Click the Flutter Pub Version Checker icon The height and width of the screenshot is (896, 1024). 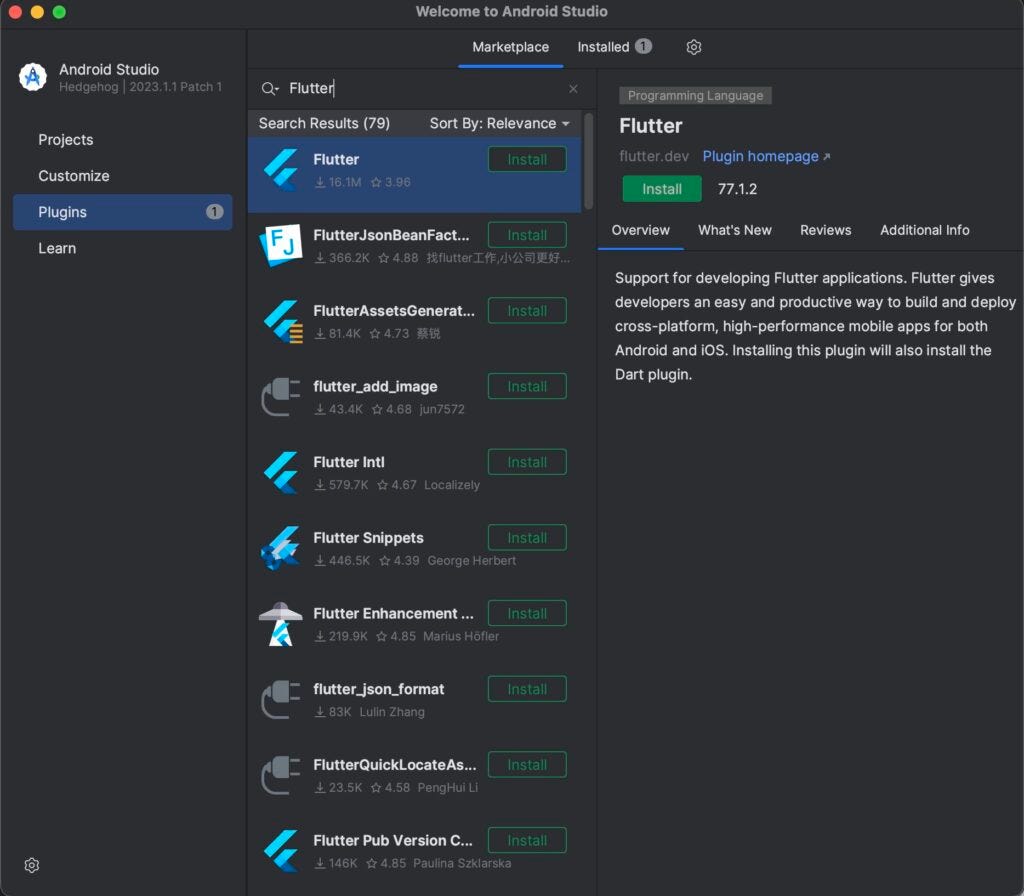click(283, 849)
